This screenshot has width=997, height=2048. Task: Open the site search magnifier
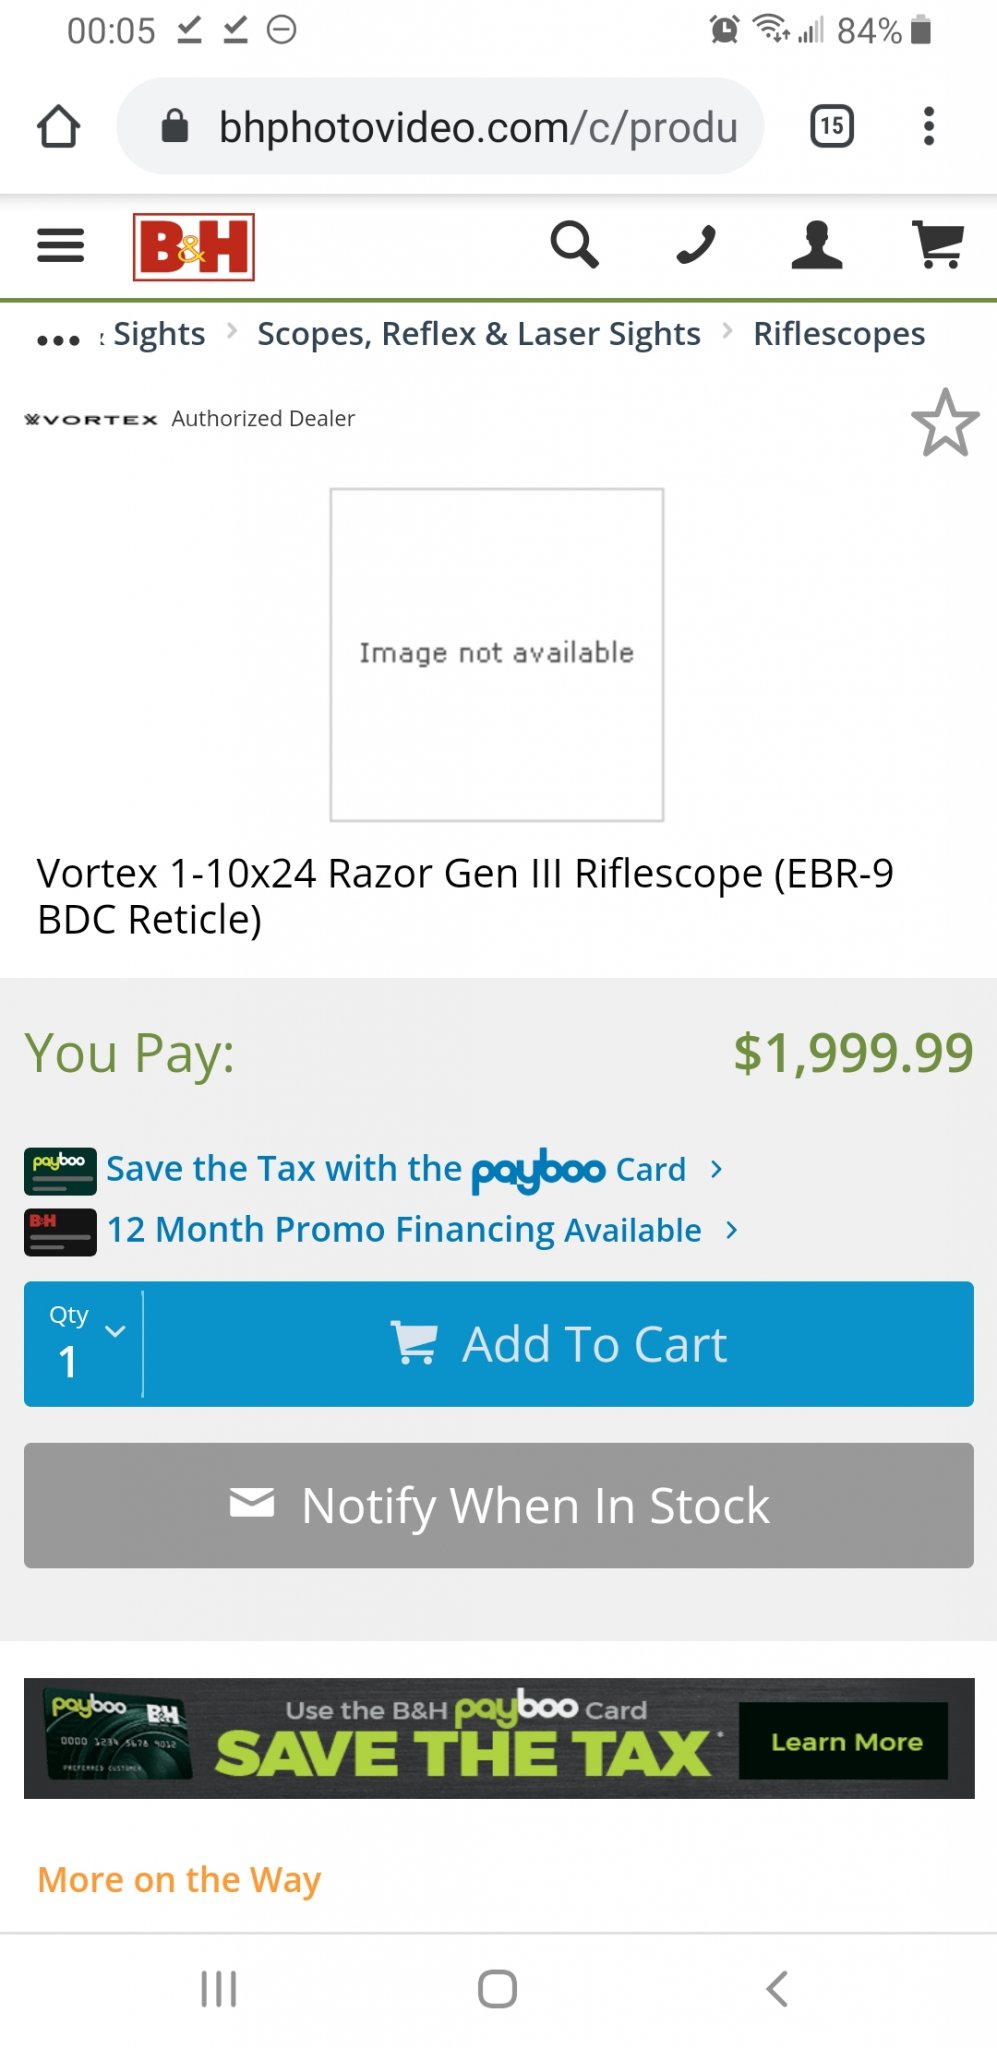click(574, 245)
